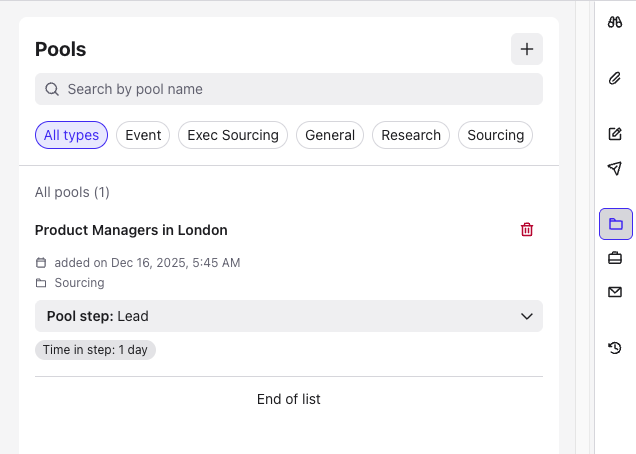Click the add pool plus button
636x454 pixels.
pos(527,49)
